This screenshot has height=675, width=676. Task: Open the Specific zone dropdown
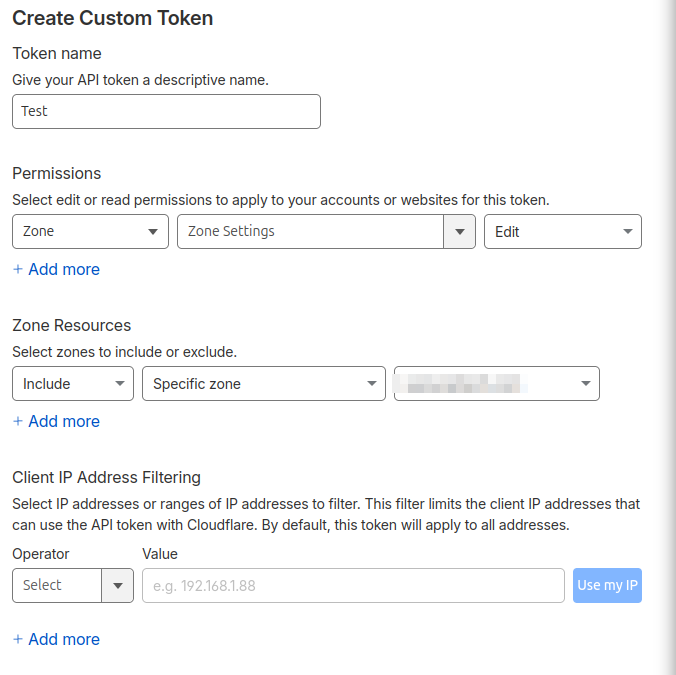tap(264, 384)
